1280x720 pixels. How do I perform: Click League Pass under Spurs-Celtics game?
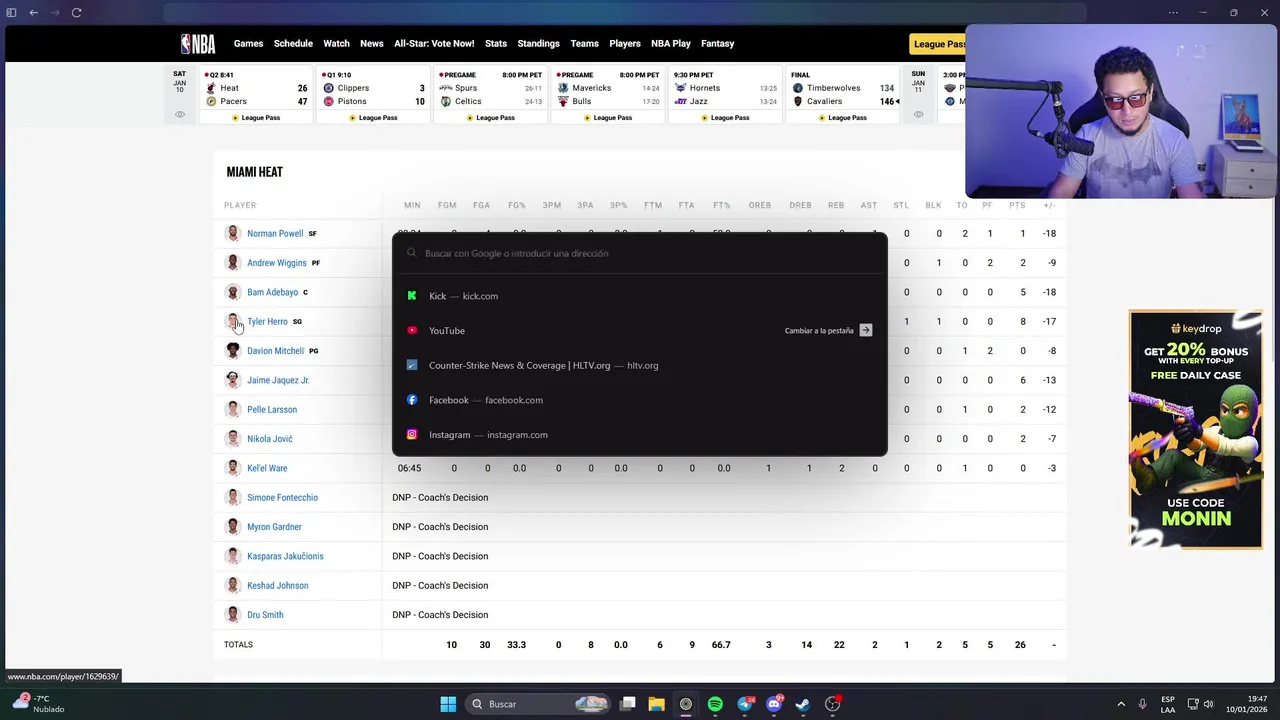pos(490,117)
